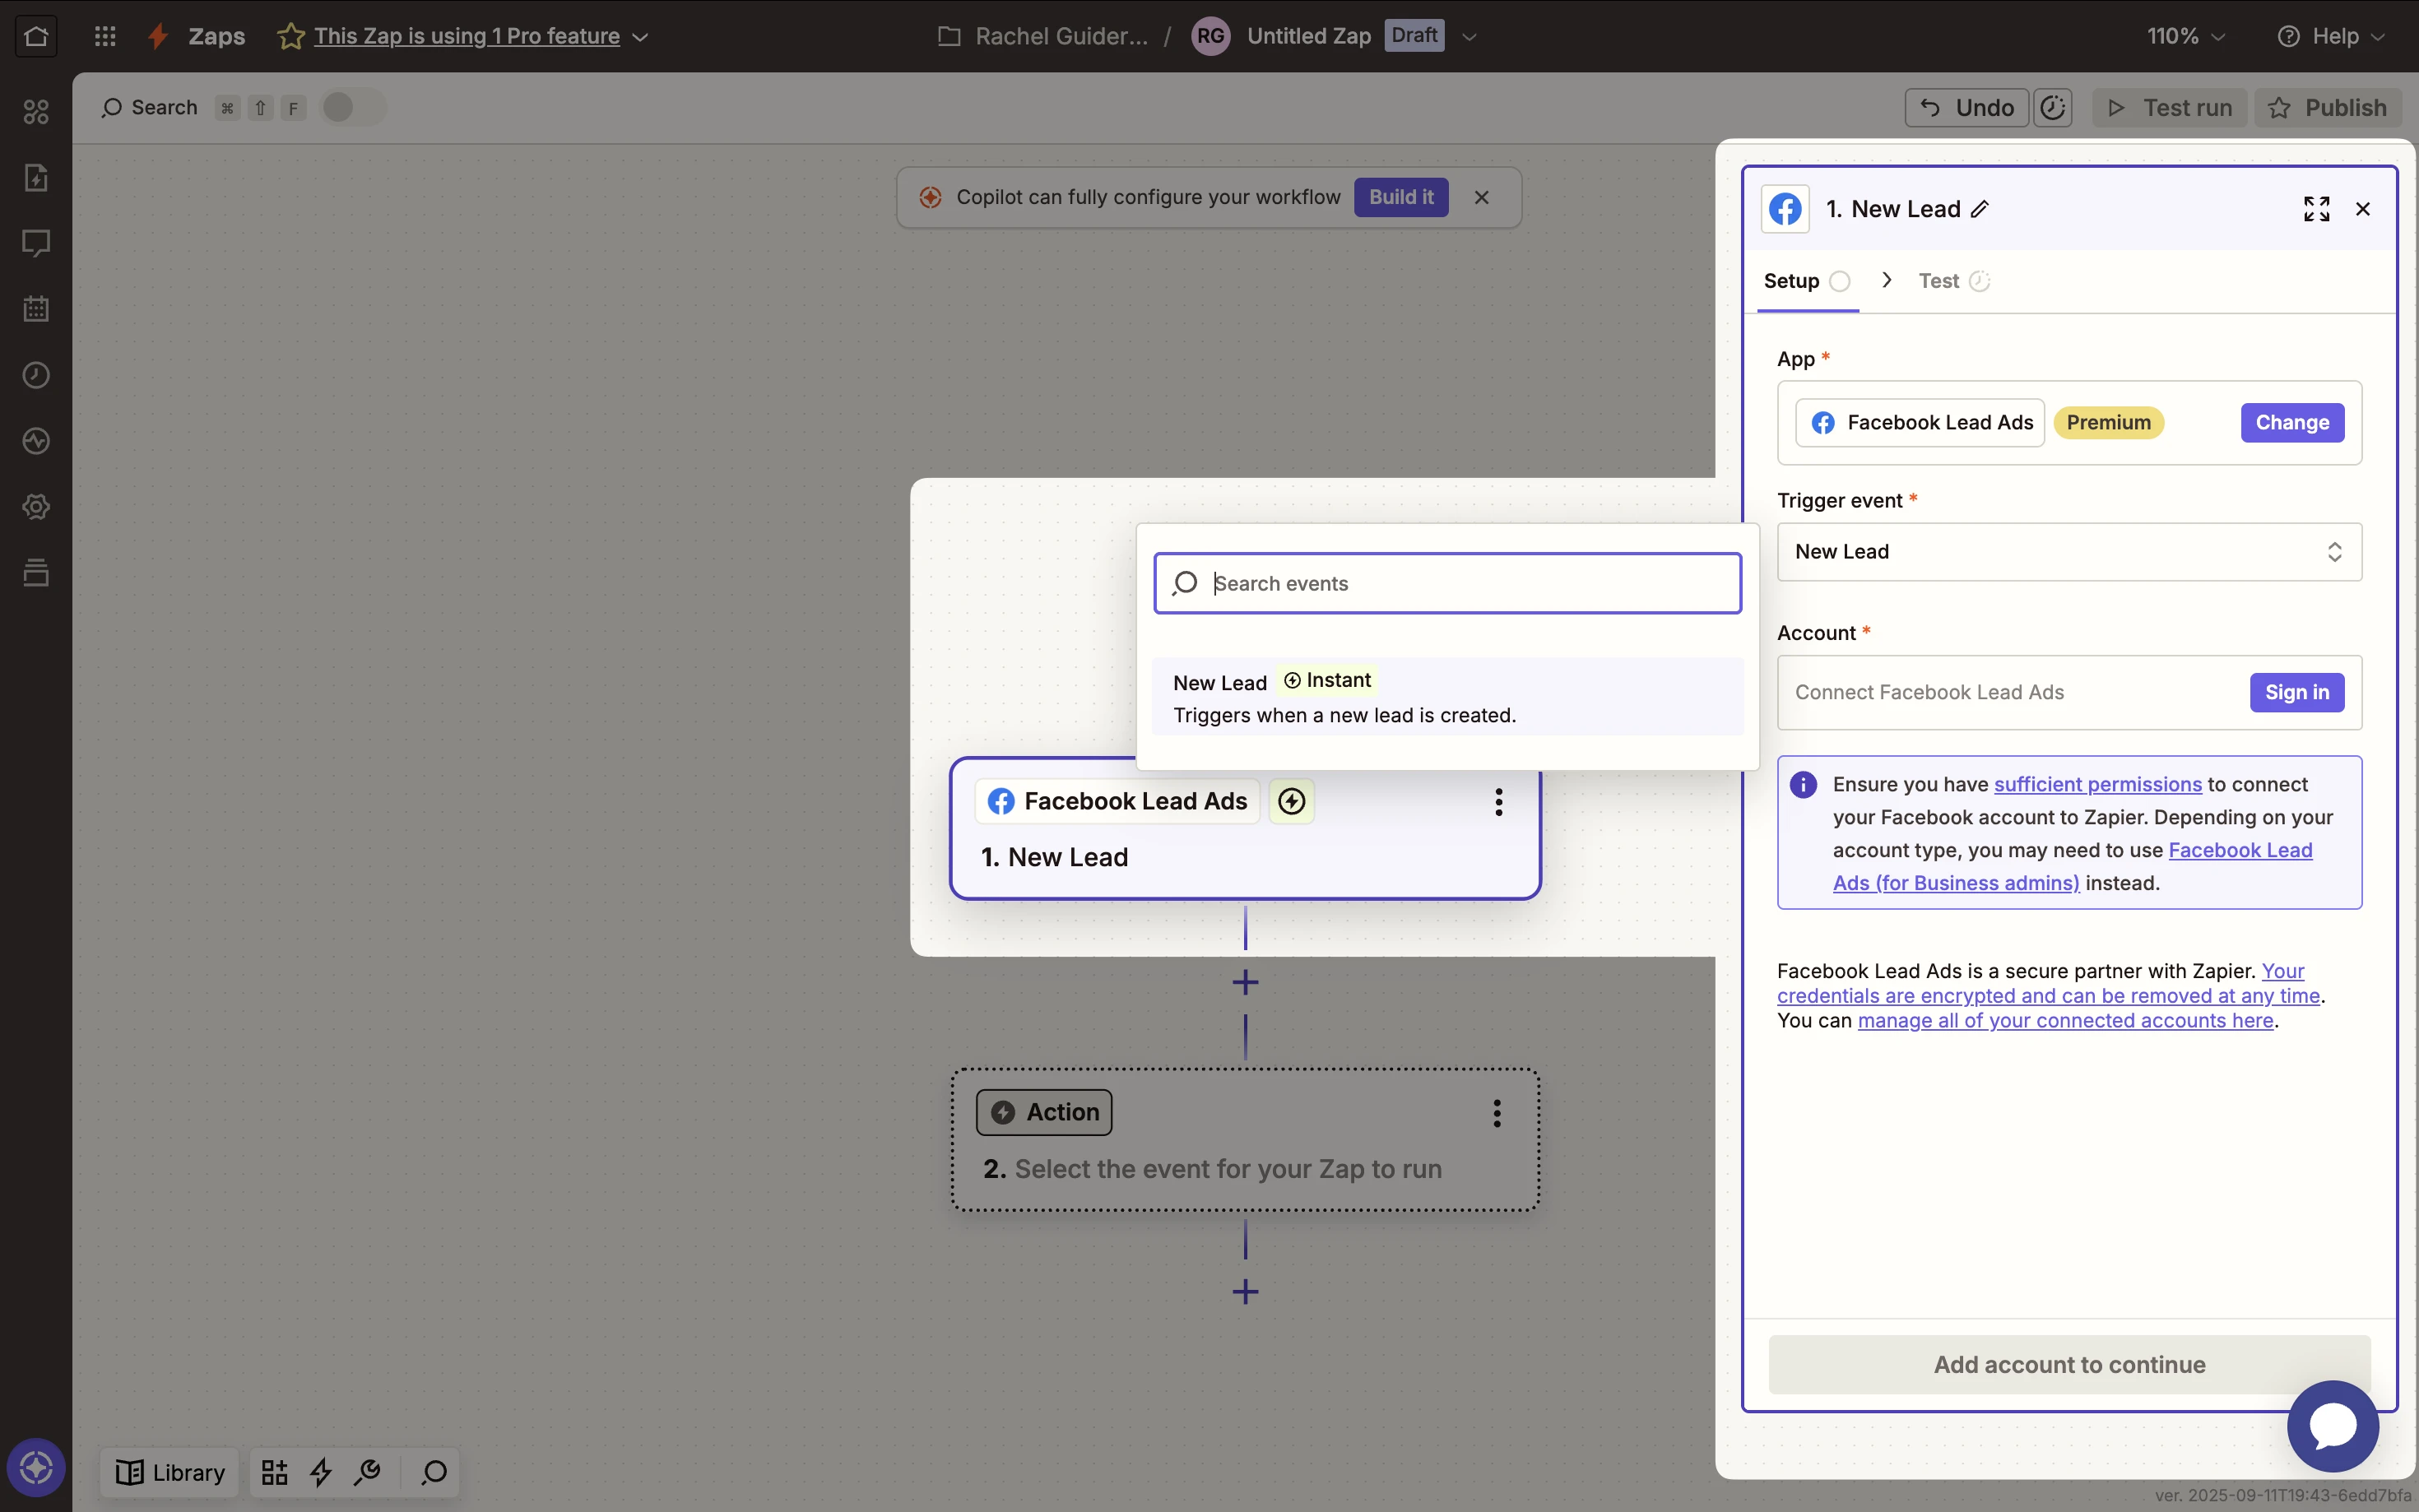This screenshot has height=1512, width=2419.
Task: Open the apps grid menu
Action: [x=105, y=36]
